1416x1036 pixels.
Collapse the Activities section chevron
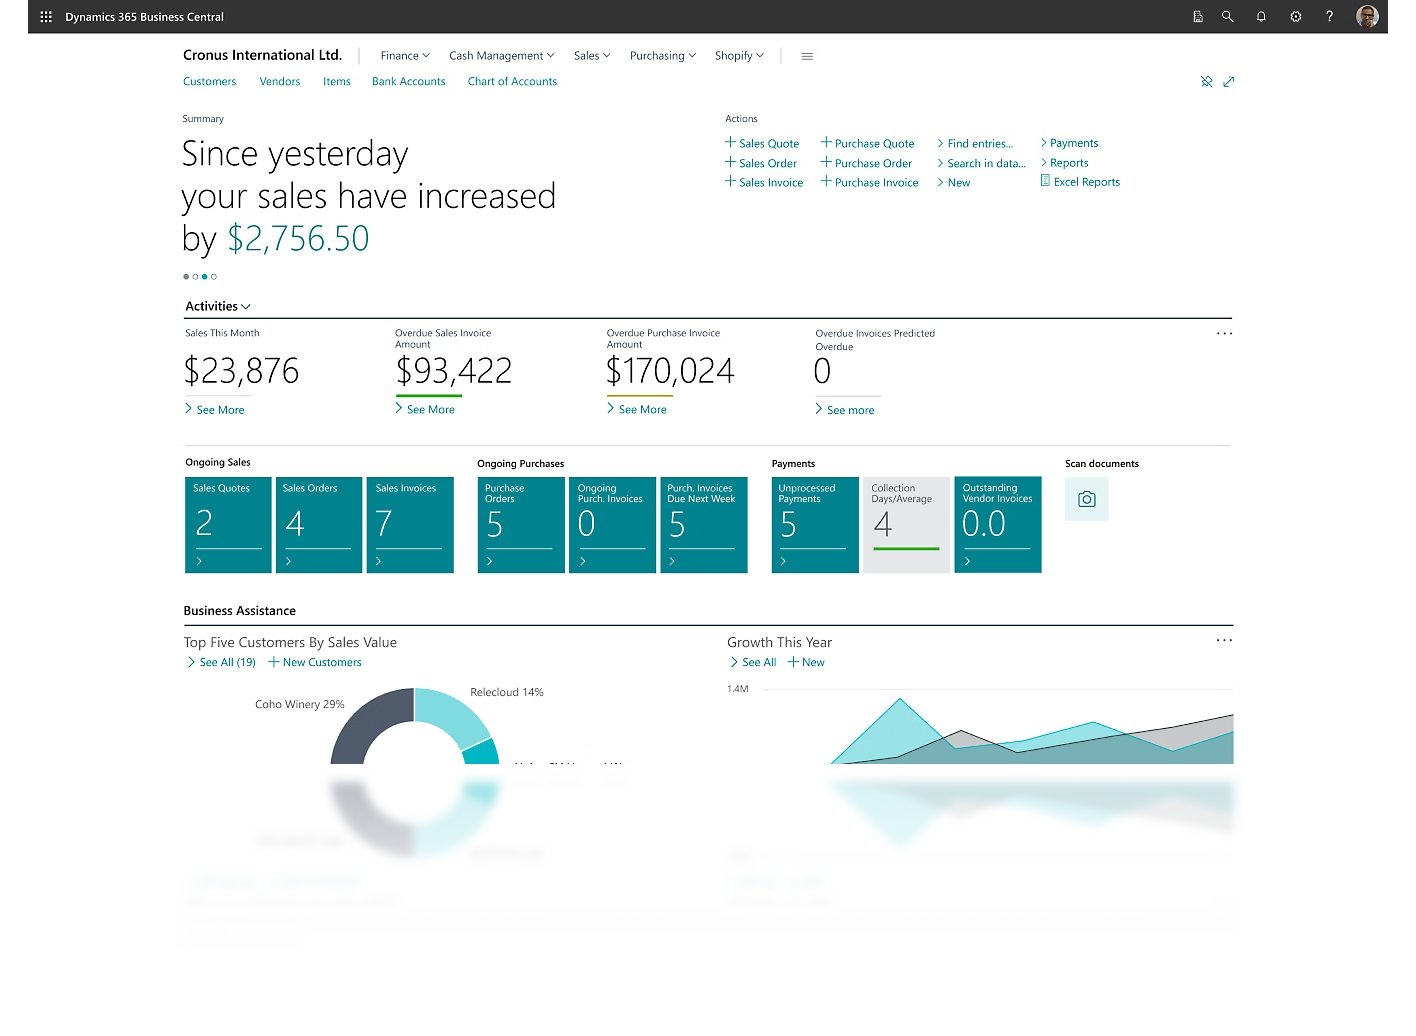click(246, 307)
